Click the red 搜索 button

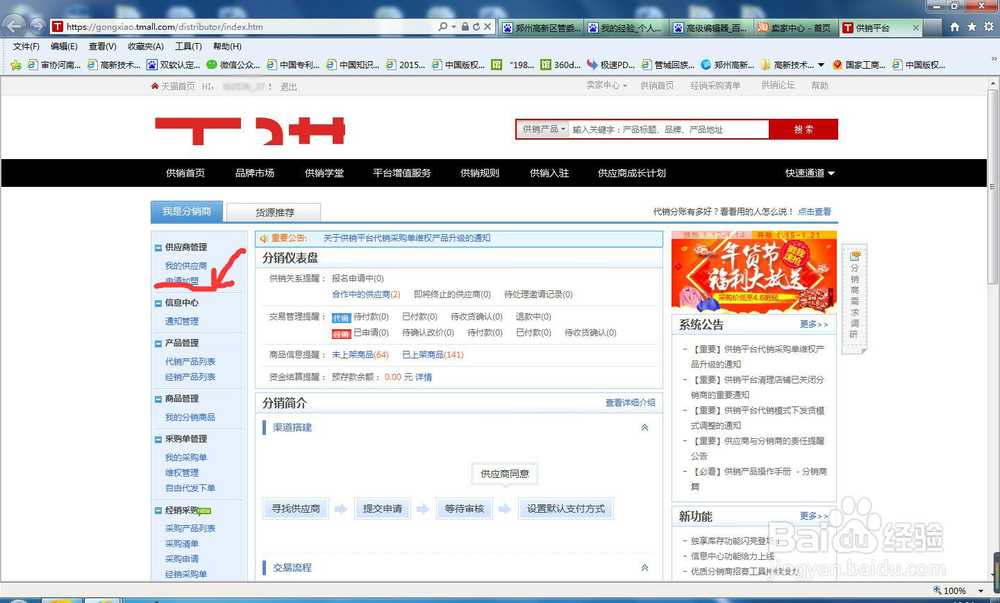[x=803, y=129]
